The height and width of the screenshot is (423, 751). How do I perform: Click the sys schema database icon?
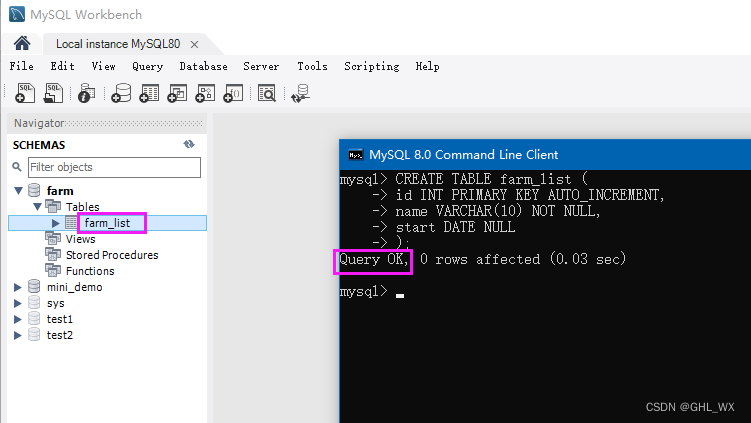coord(34,303)
